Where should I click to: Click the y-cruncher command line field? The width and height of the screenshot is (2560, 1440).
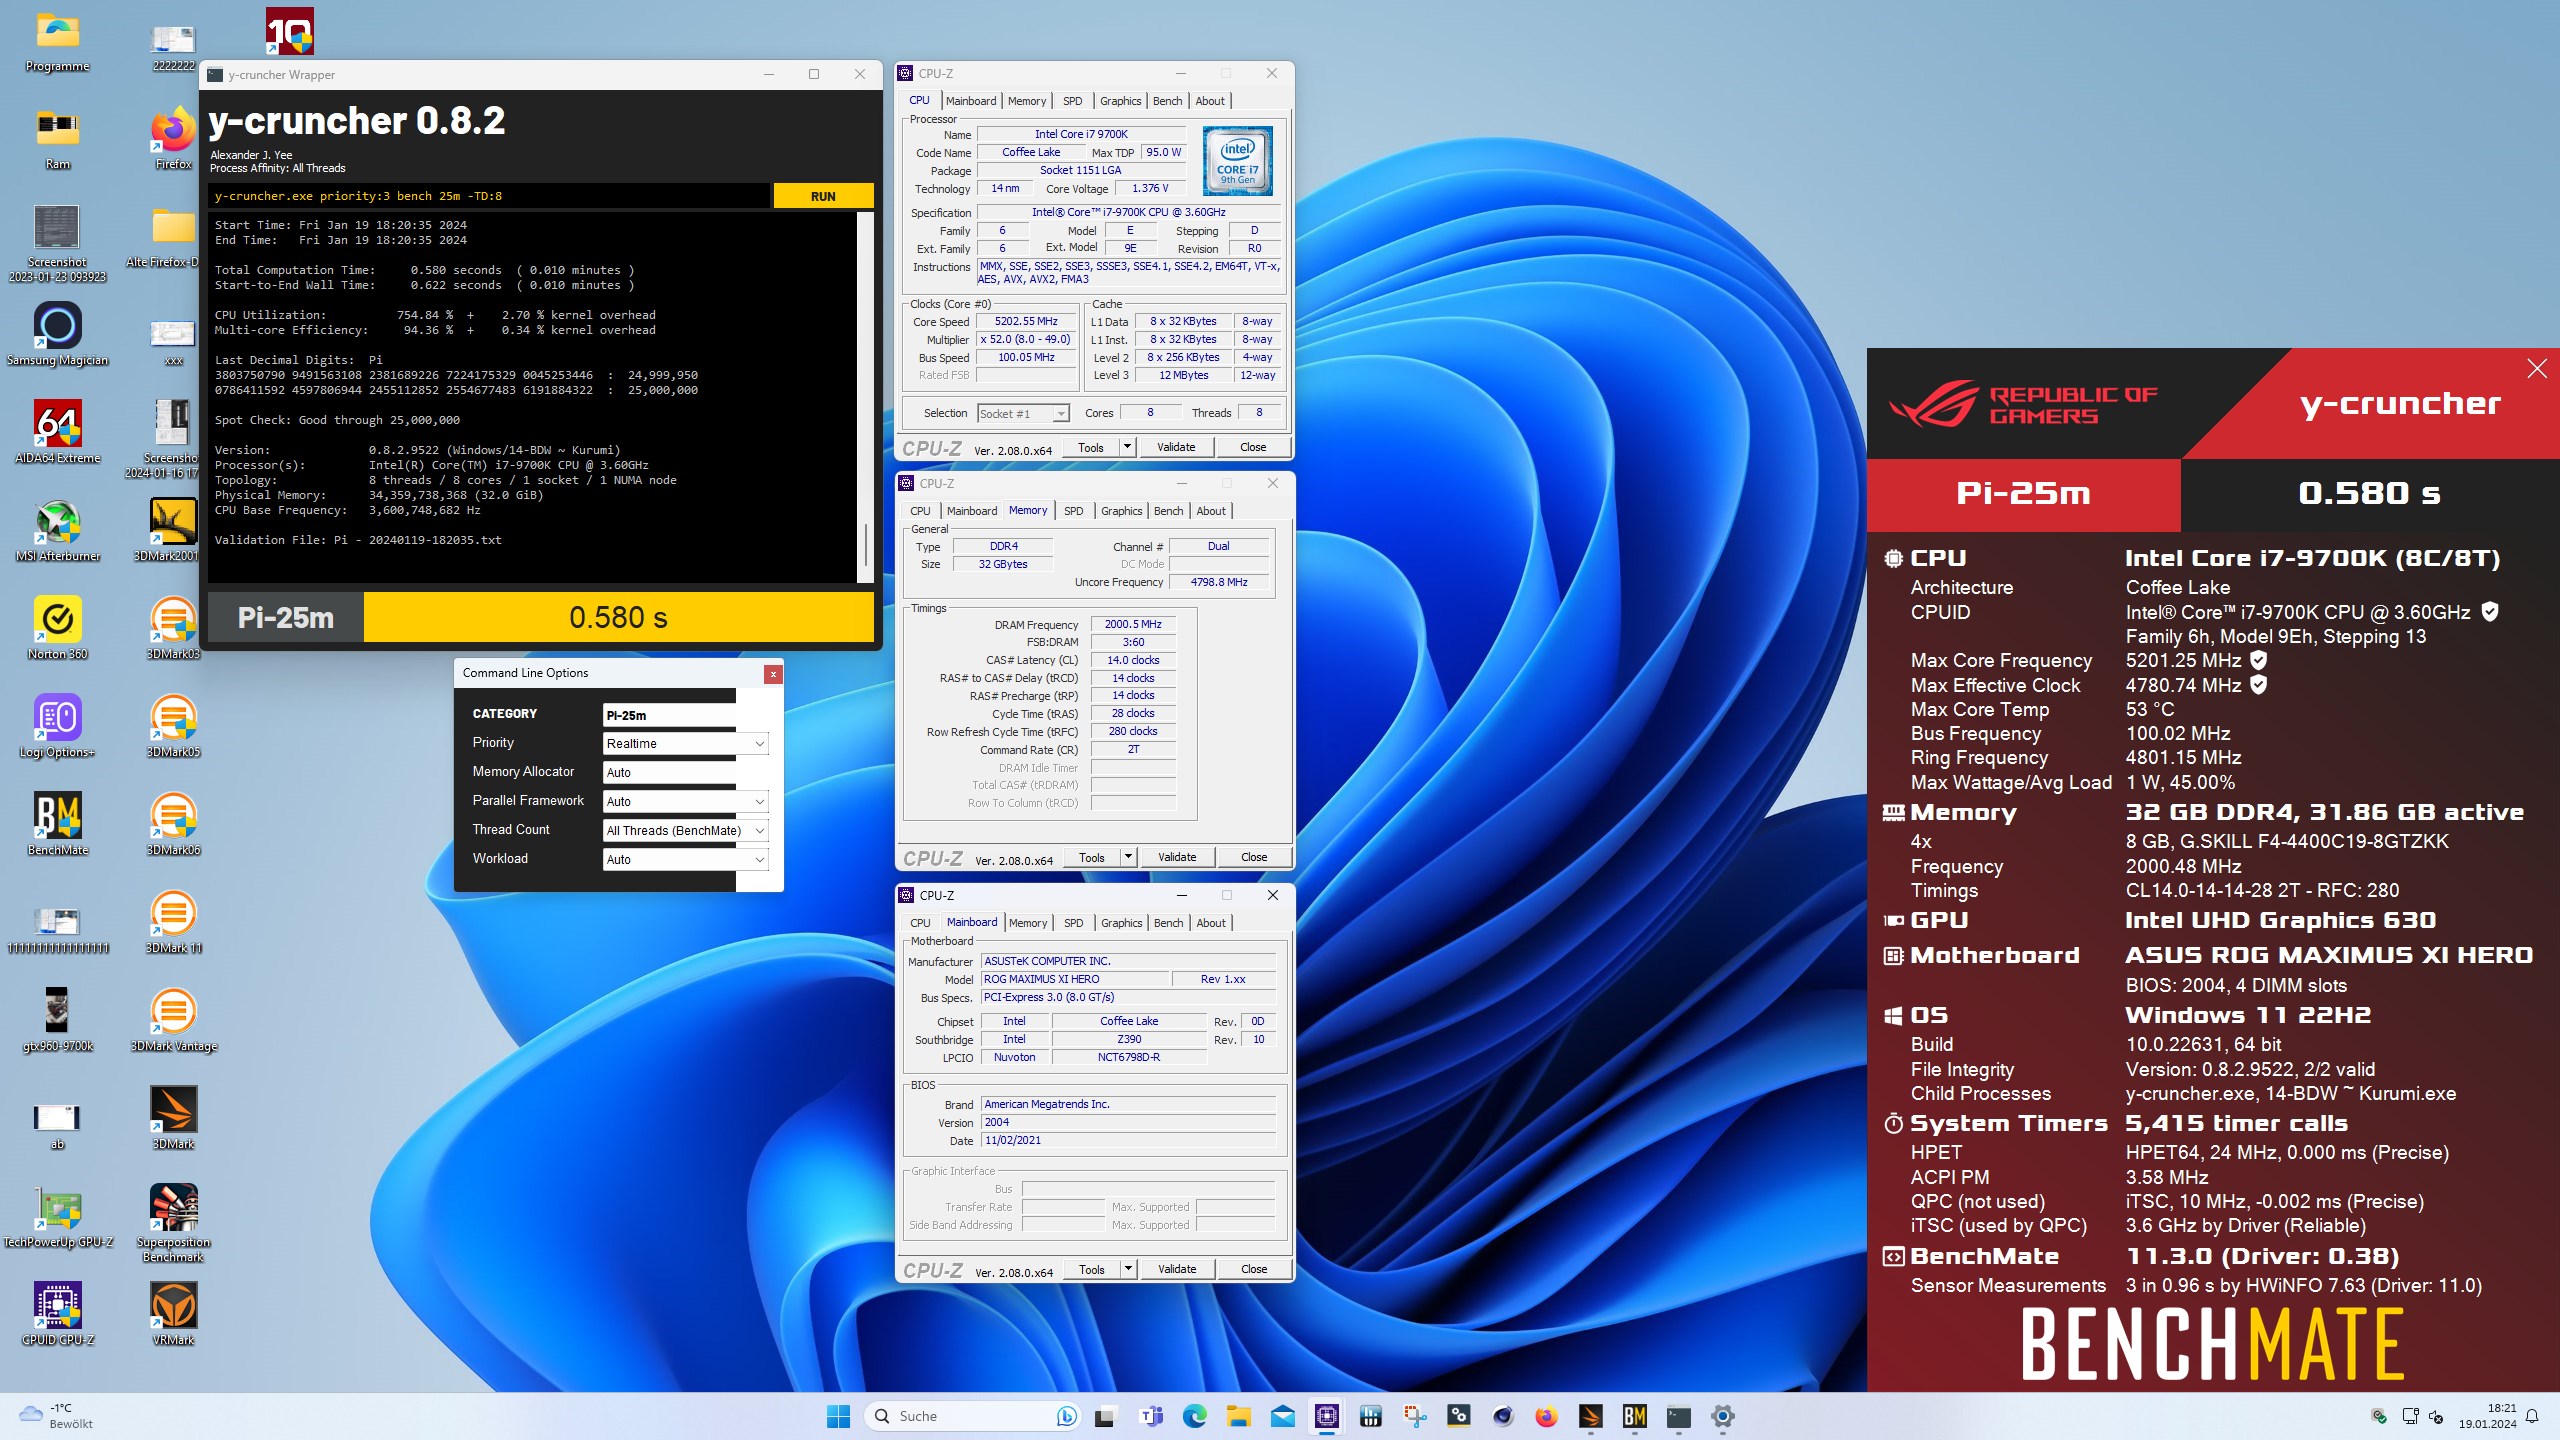click(489, 196)
